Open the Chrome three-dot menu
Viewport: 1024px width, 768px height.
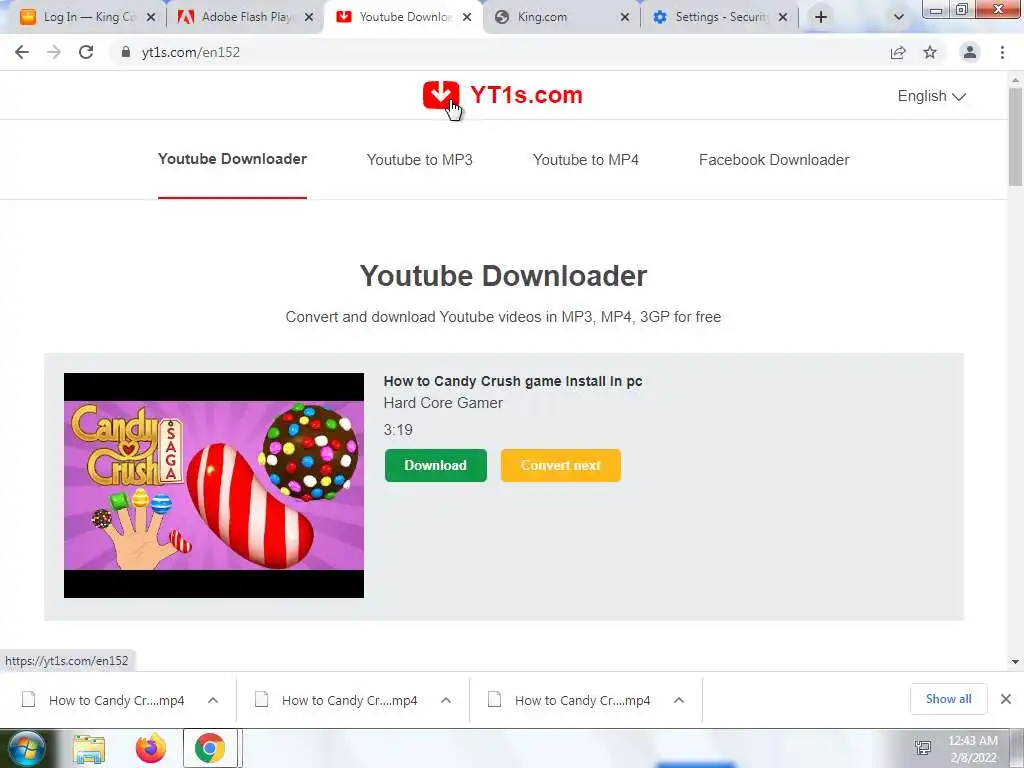[1002, 52]
